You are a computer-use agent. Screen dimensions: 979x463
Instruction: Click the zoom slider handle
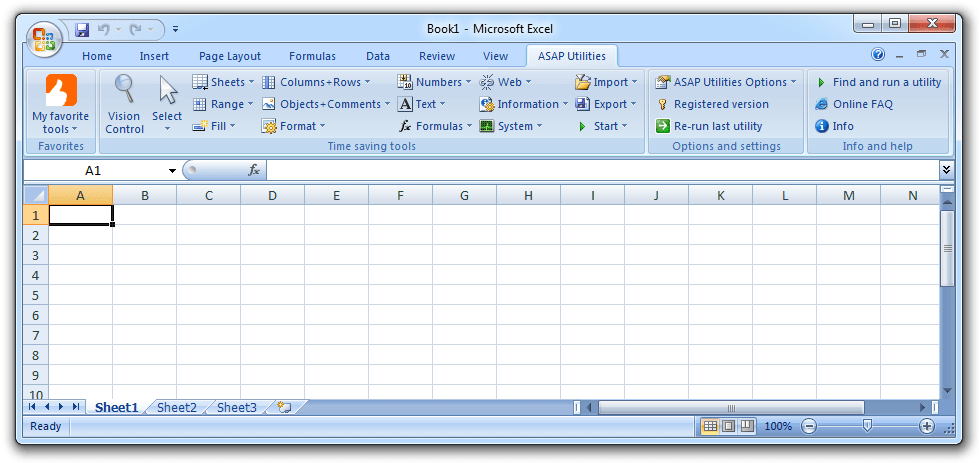tap(867, 426)
